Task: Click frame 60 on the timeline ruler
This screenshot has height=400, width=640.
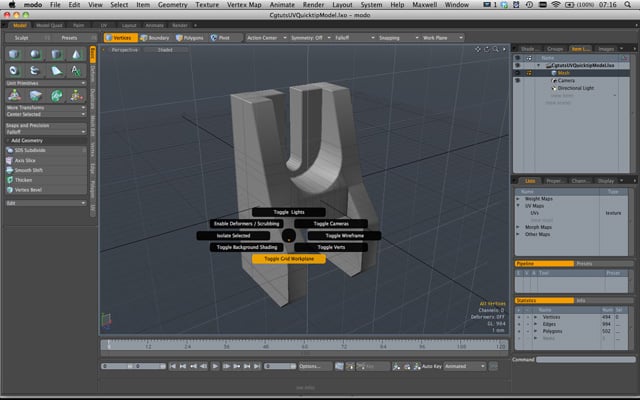Action: 305,348
